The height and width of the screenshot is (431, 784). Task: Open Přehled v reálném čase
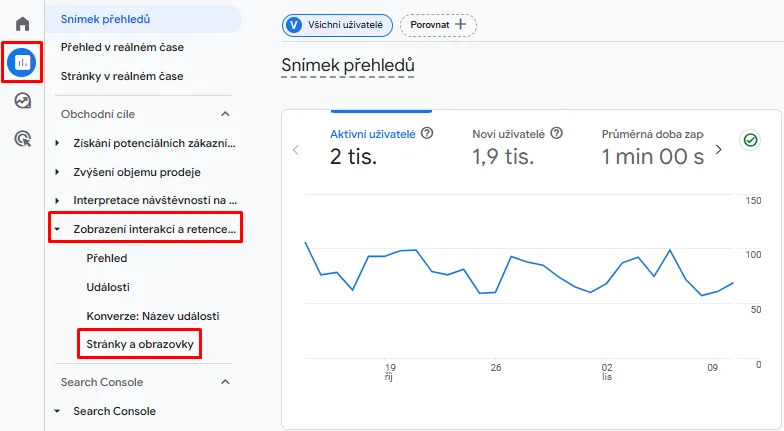coord(122,48)
